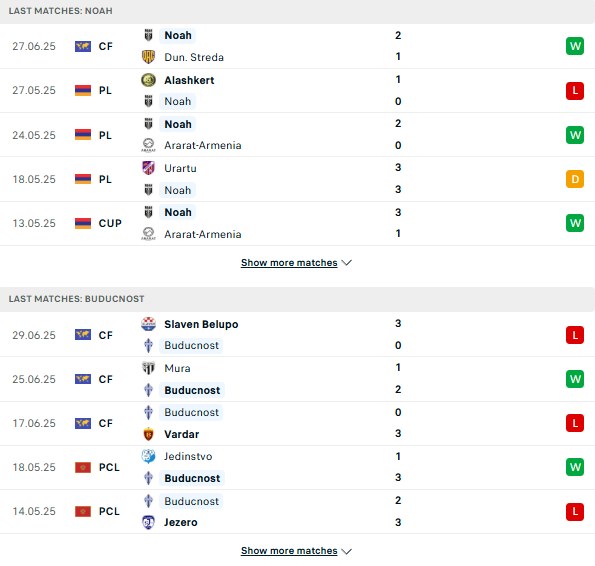Image resolution: width=595 pixels, height=566 pixels.
Task: Click the red L badge for Alashkert match
Action: point(575,91)
